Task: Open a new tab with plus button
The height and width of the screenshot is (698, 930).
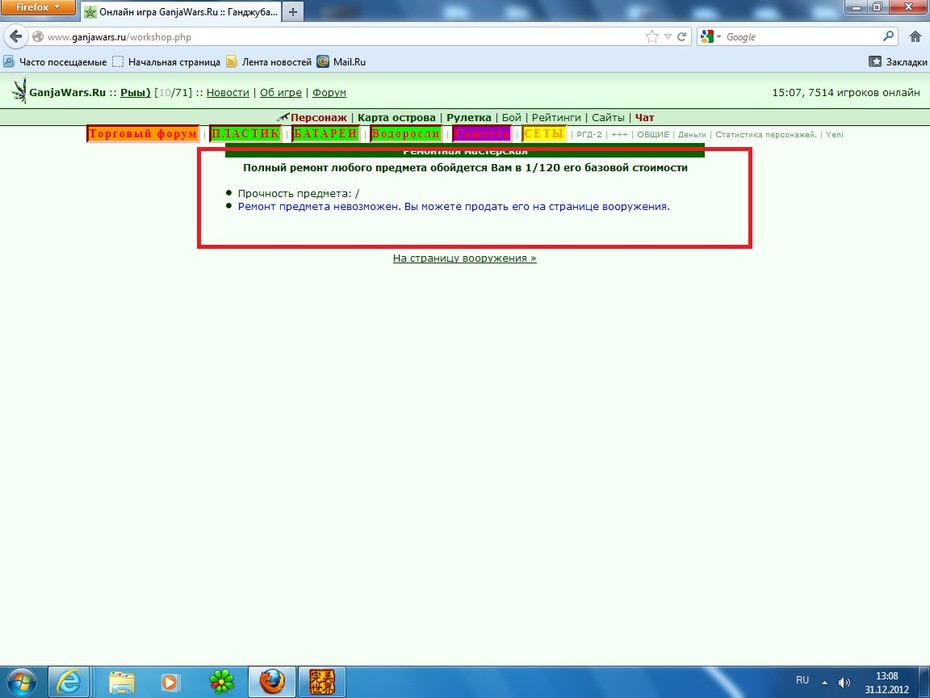Action: tap(292, 11)
